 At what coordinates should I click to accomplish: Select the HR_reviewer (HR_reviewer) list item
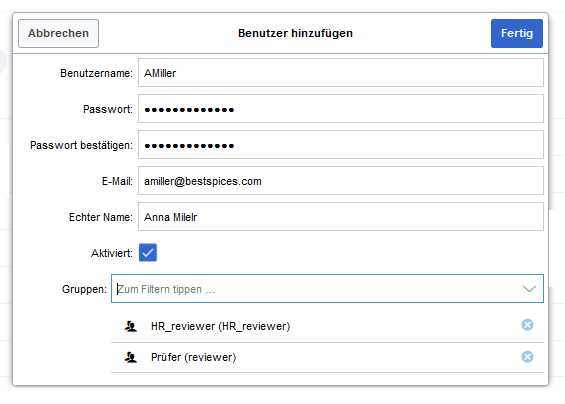[327, 327]
